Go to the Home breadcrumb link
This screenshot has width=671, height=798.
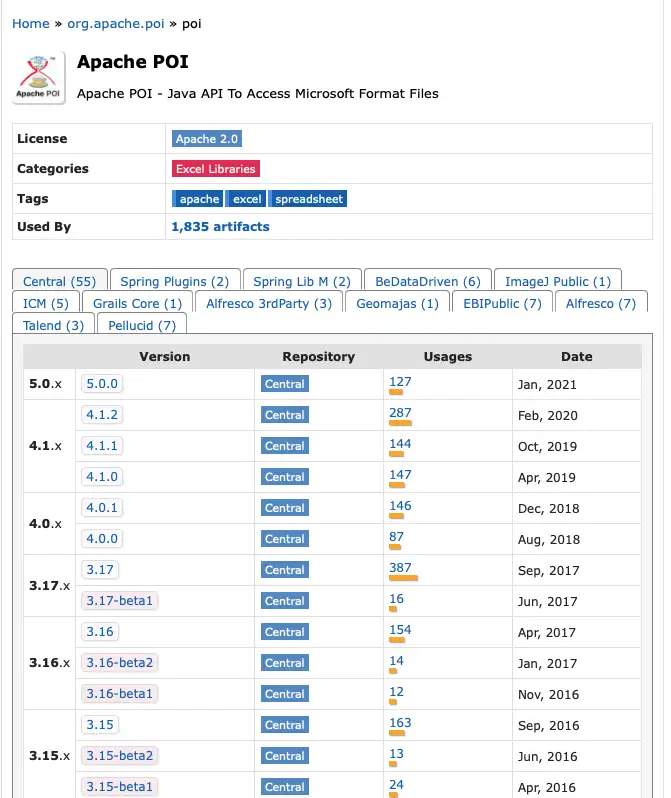pyautogui.click(x=31, y=24)
